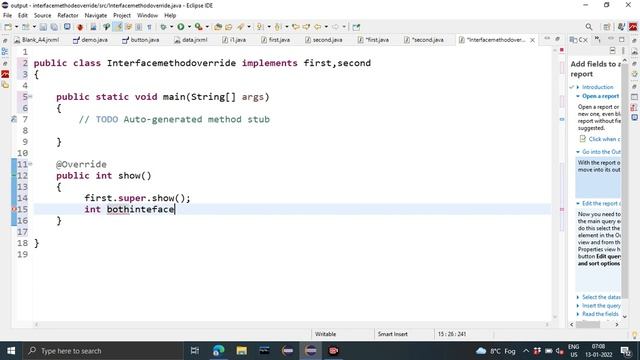Click the Task View taskbar icon
The image size is (640, 360).
click(x=195, y=351)
